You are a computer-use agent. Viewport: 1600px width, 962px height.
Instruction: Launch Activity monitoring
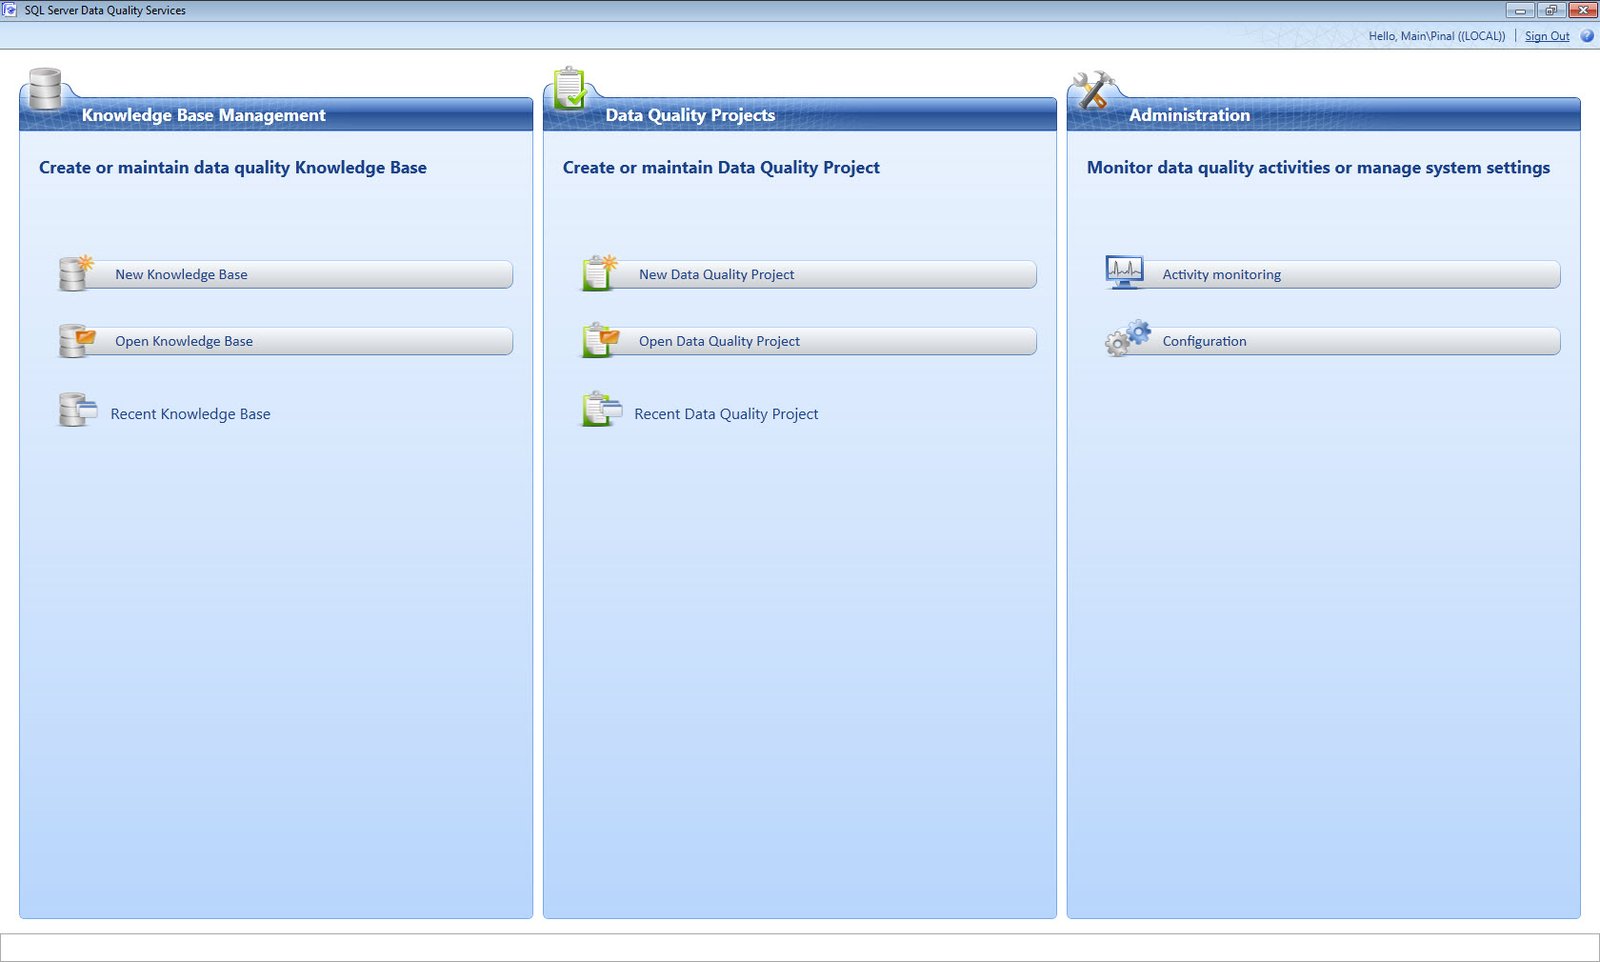coord(1333,274)
